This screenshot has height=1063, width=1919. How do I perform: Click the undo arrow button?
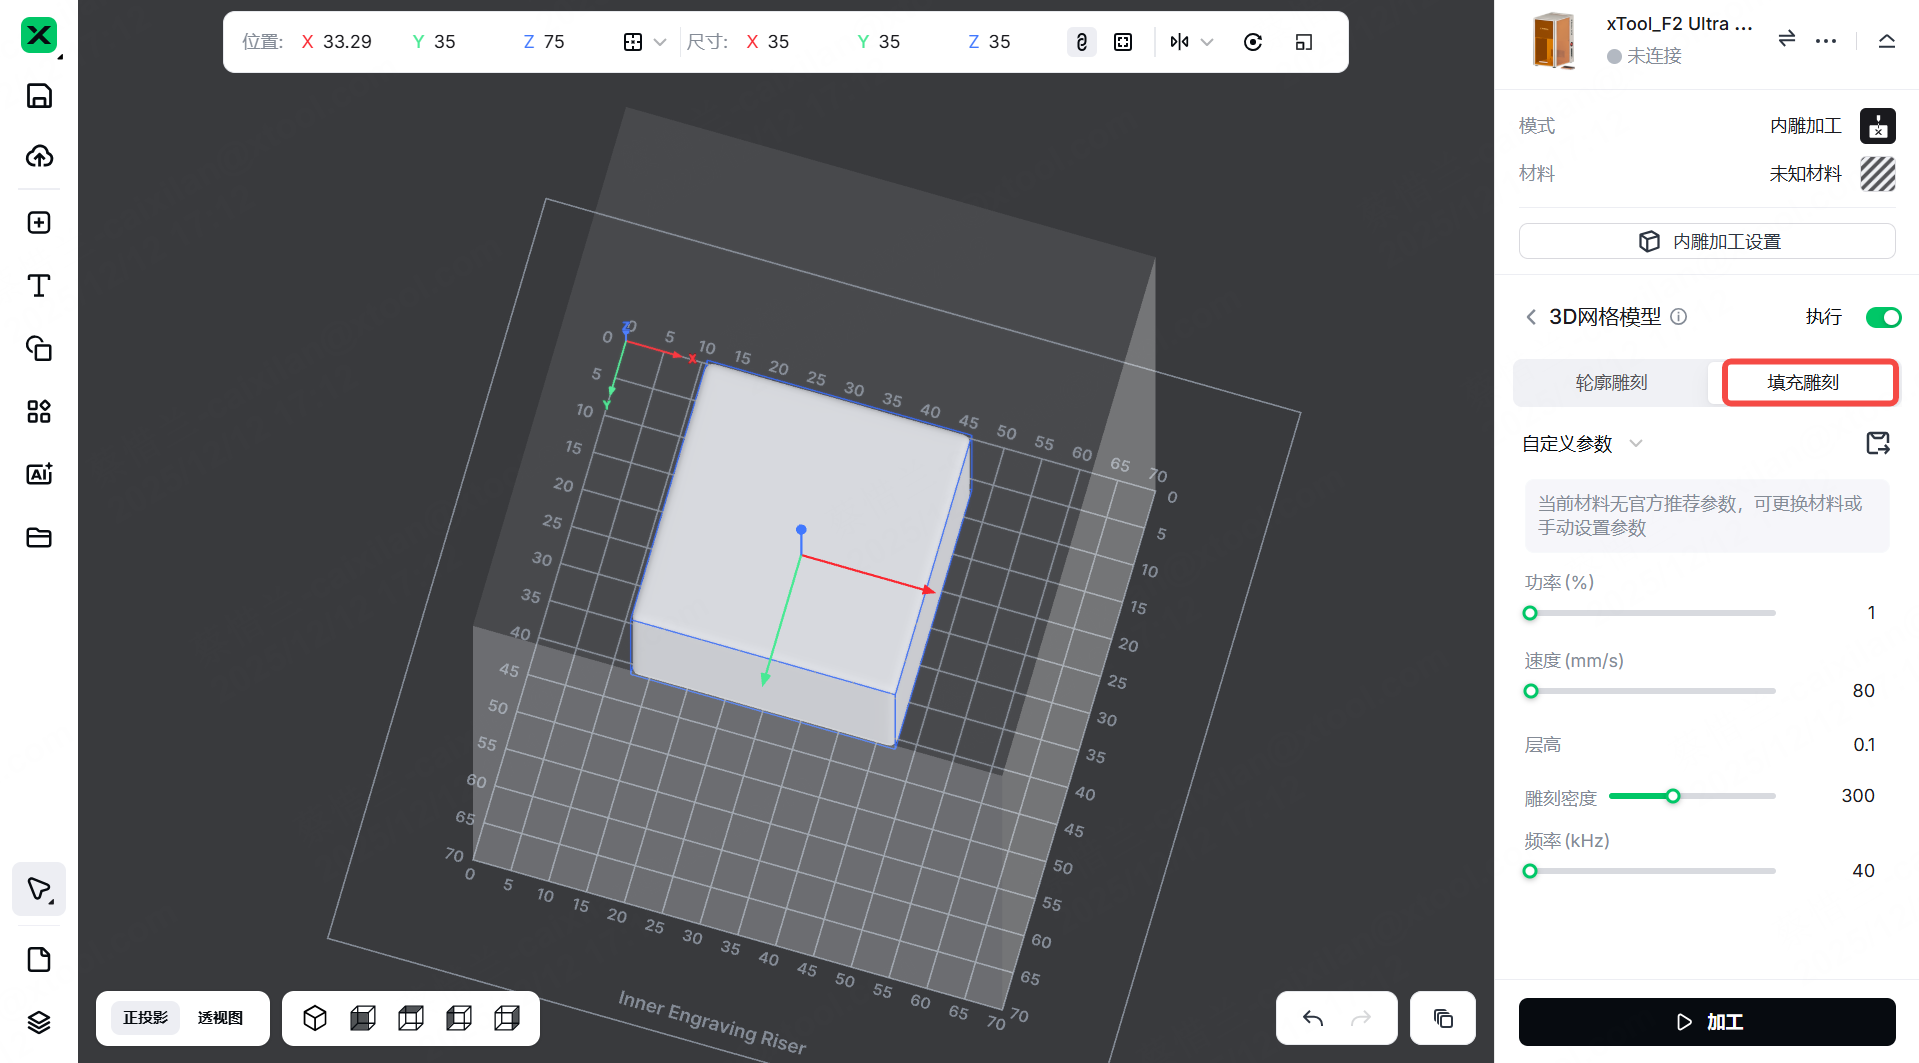click(1313, 1018)
